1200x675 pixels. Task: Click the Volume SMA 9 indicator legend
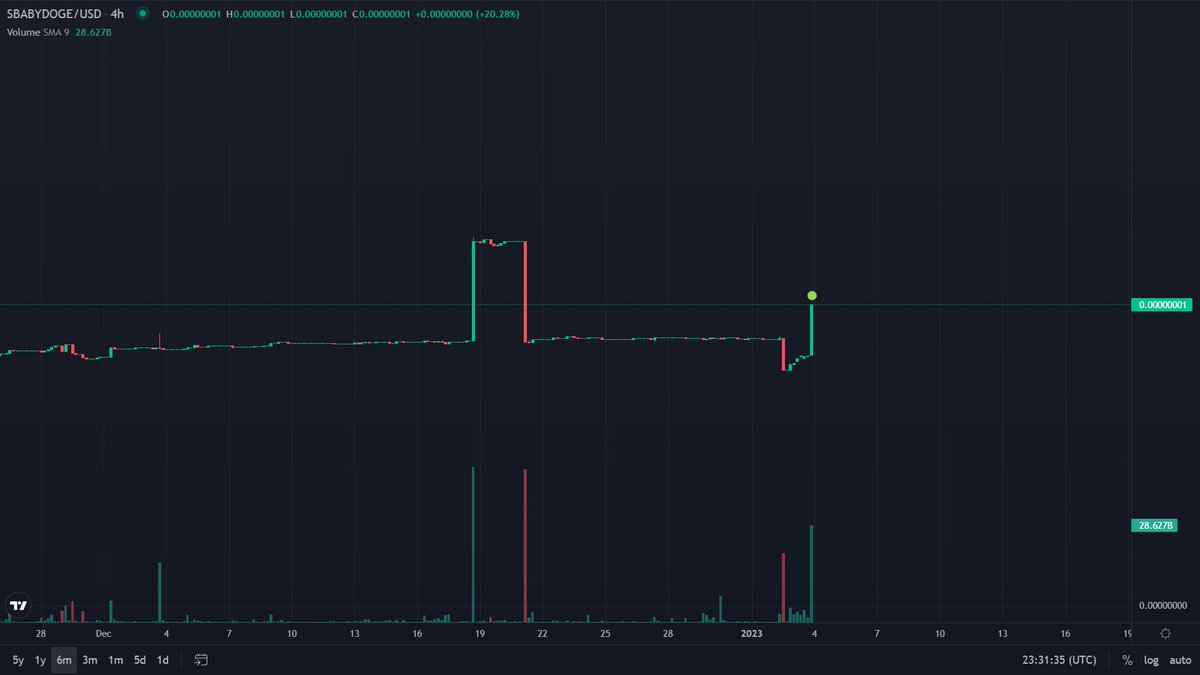[38, 32]
